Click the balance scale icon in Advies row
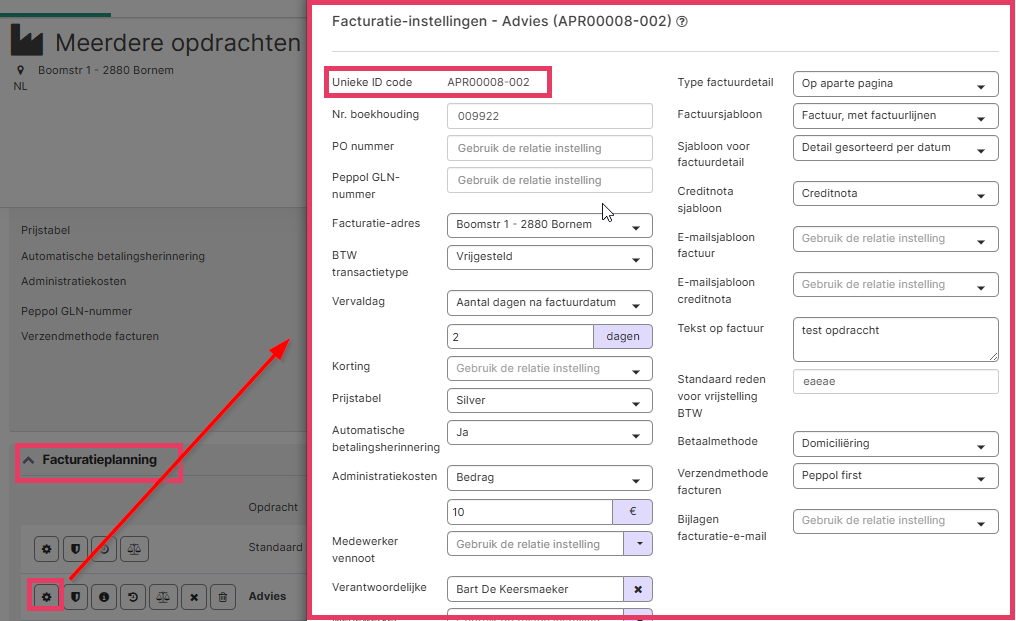The image size is (1016, 621). tap(163, 596)
